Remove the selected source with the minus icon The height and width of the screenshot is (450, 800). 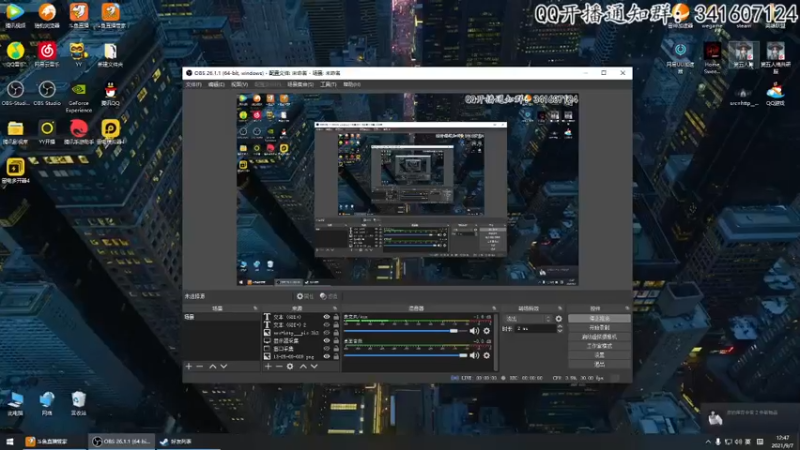coord(279,366)
